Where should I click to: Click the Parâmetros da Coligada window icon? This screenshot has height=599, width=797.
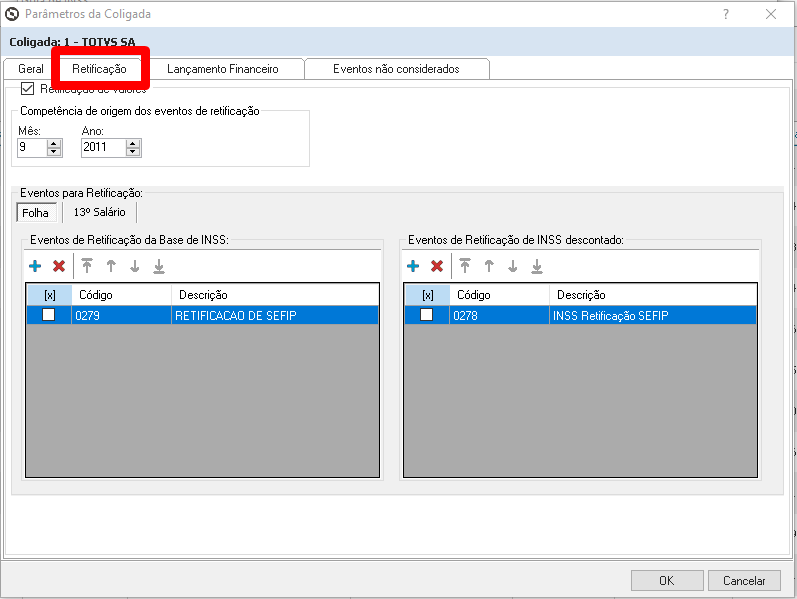[x=12, y=14]
